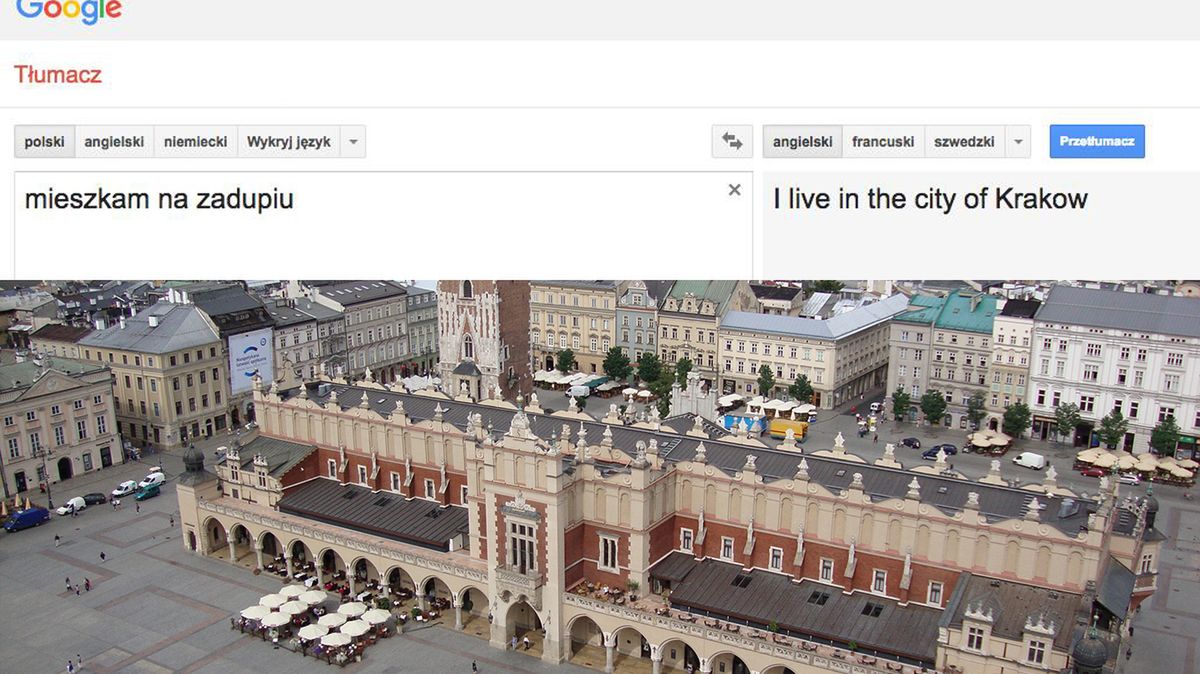The image size is (1200, 674).
Task: Click the Google logo
Action: [68, 11]
